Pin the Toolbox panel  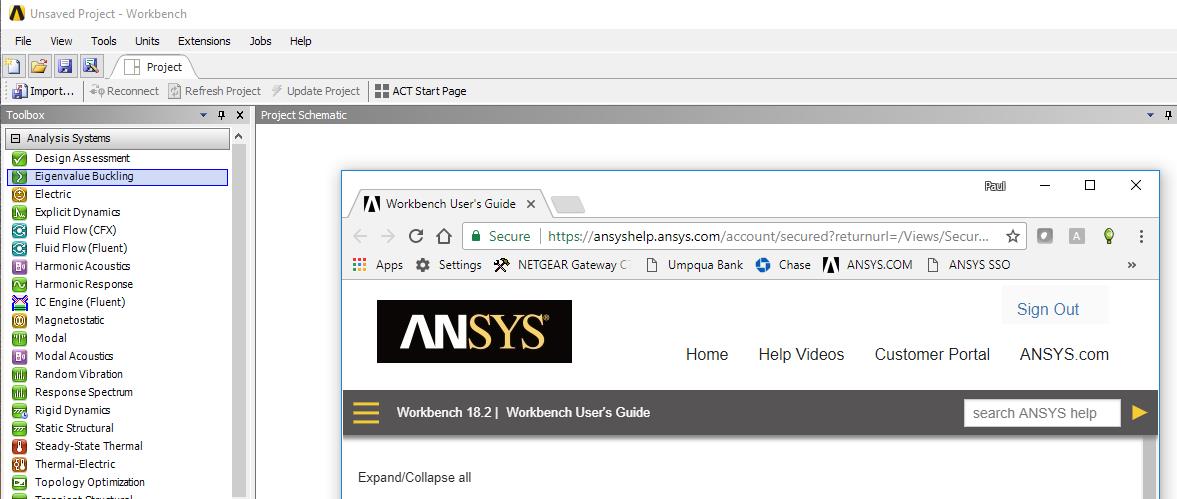click(x=221, y=115)
